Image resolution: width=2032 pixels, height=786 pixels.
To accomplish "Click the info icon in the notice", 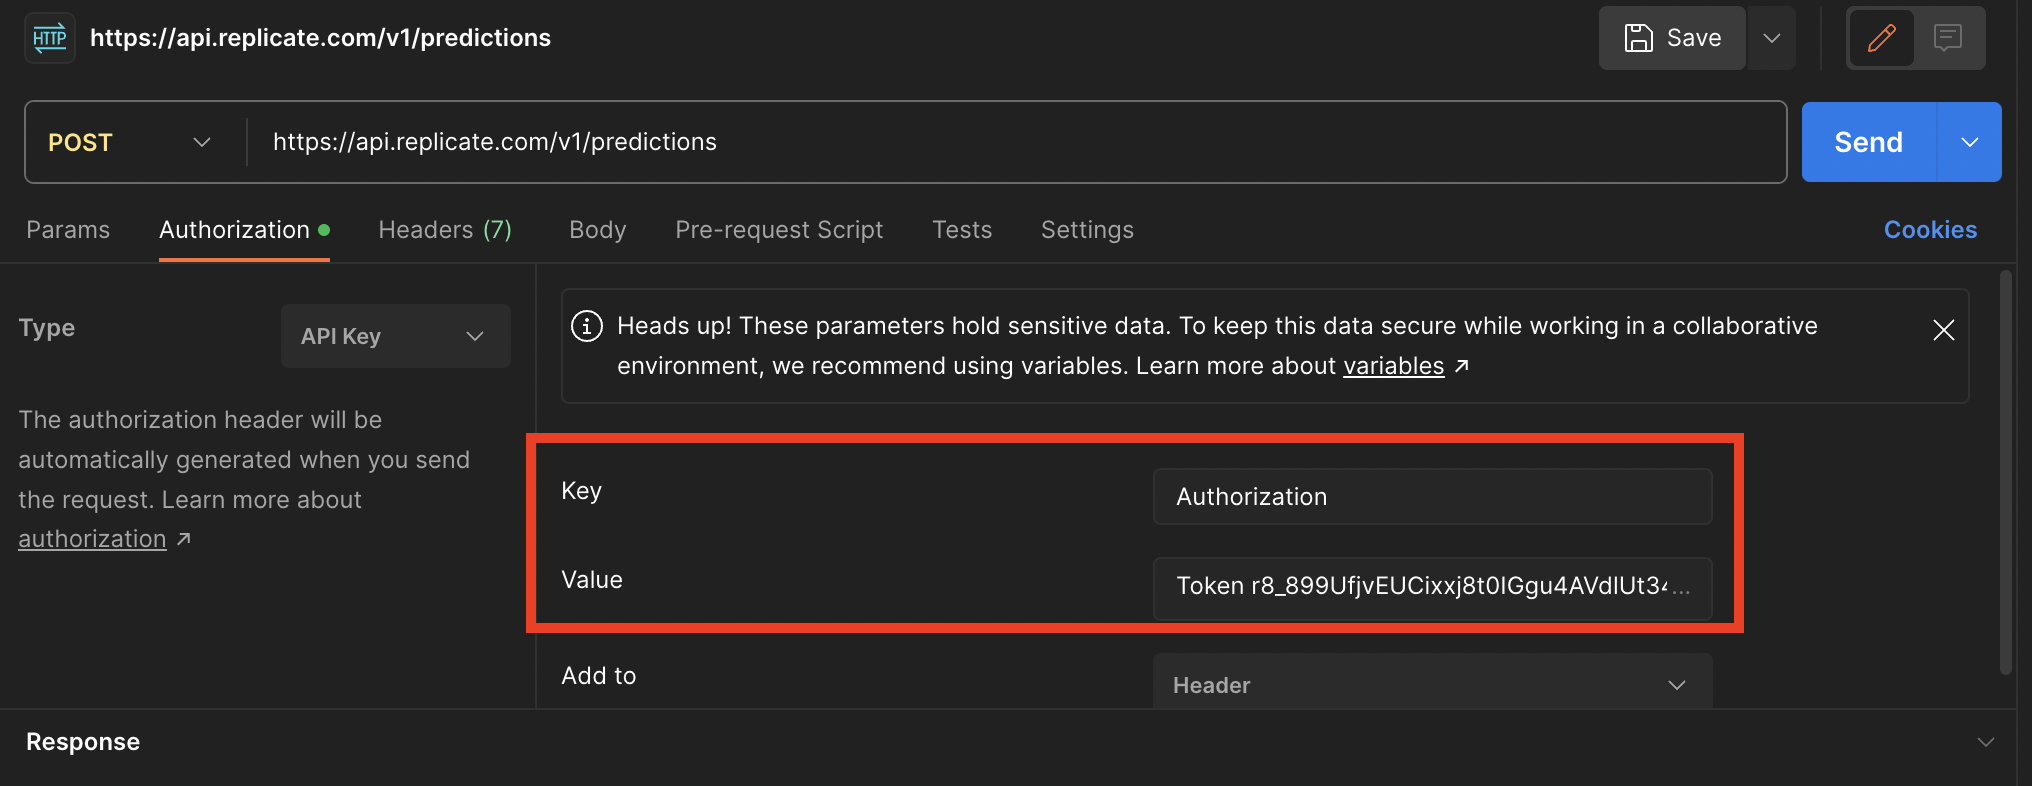I will tap(587, 326).
